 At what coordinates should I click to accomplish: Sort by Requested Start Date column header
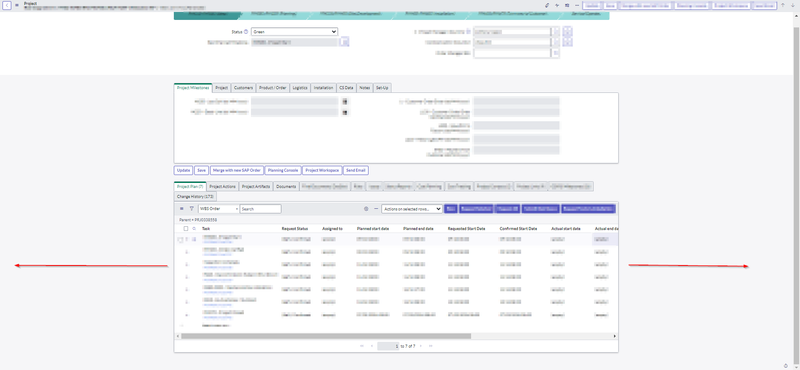466,229
